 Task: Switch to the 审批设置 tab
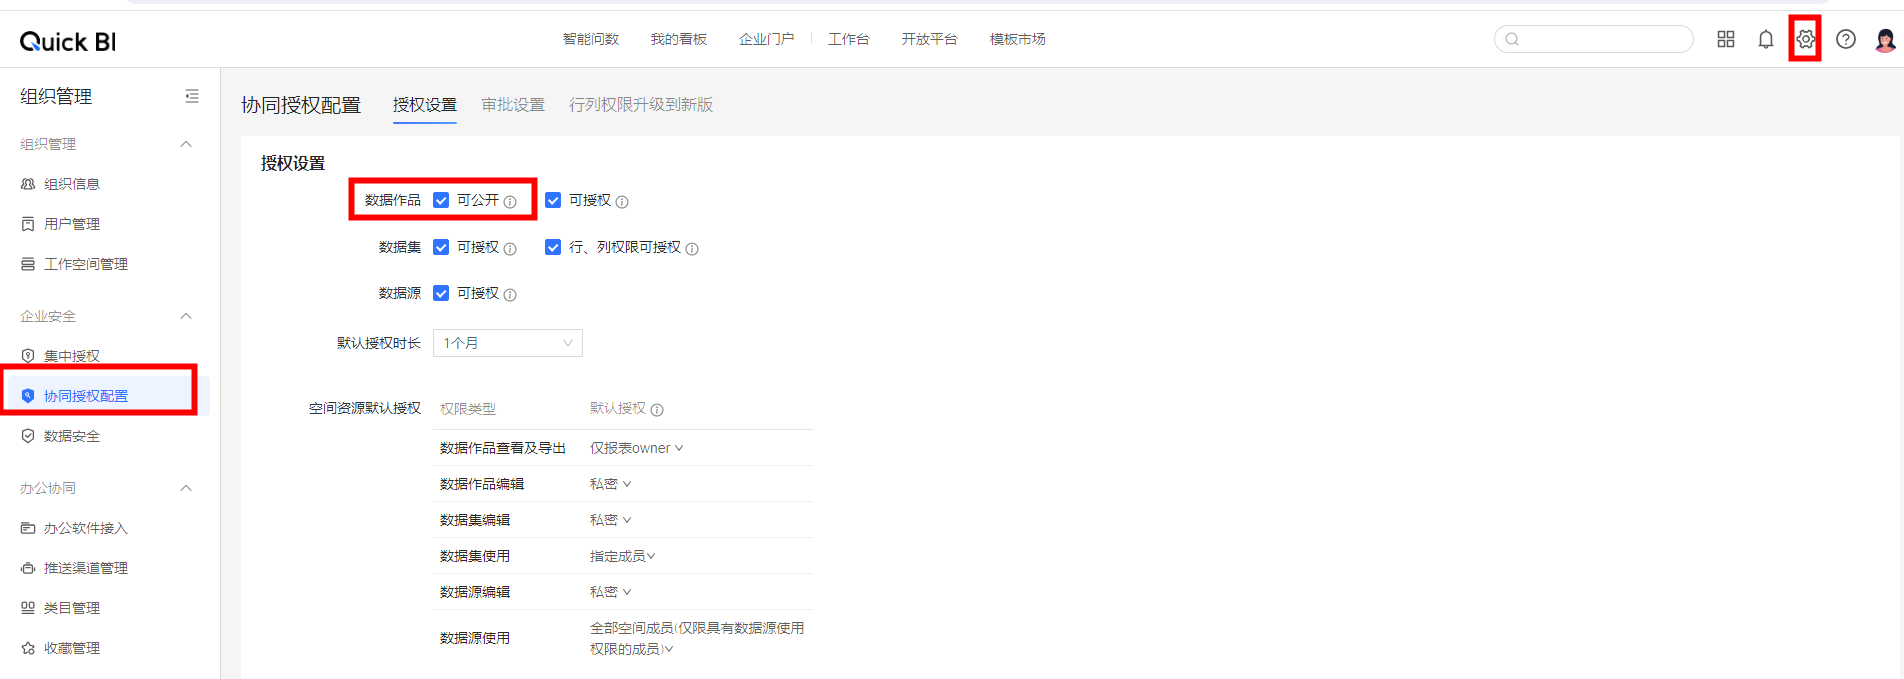(x=512, y=105)
